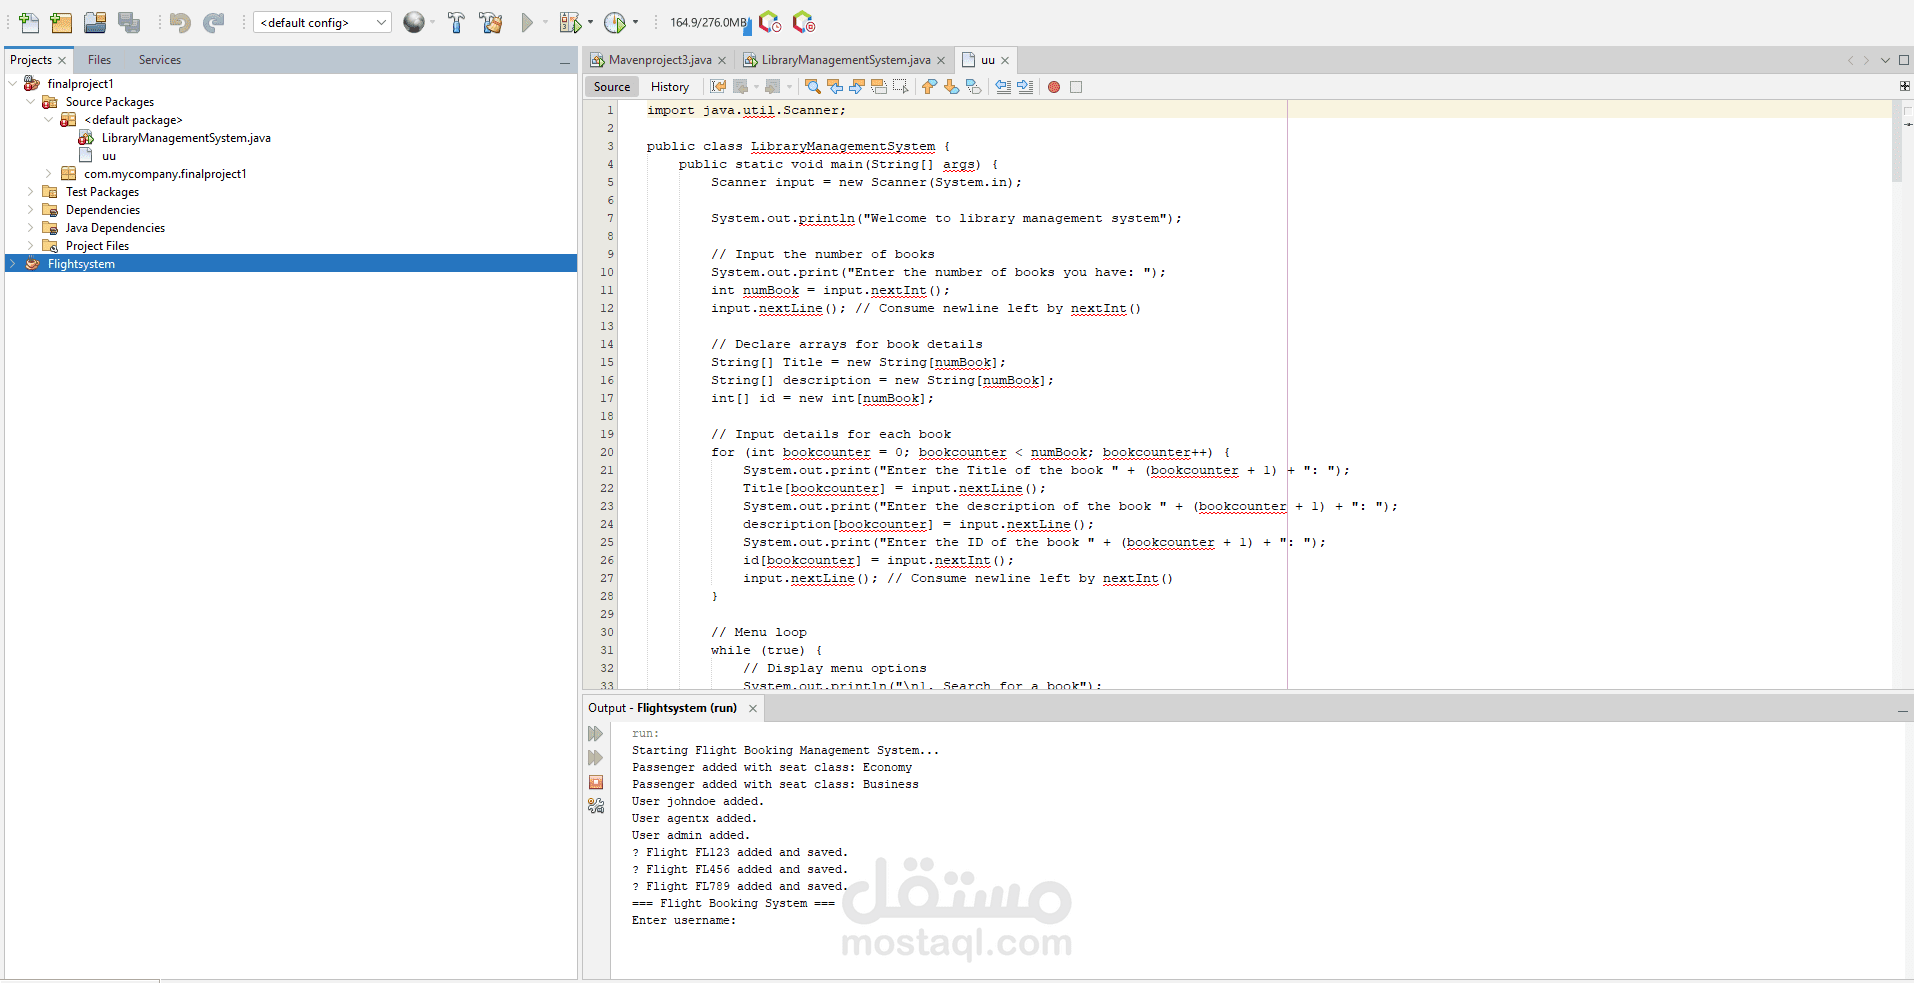Click the Undo arrow icon

click(x=180, y=22)
